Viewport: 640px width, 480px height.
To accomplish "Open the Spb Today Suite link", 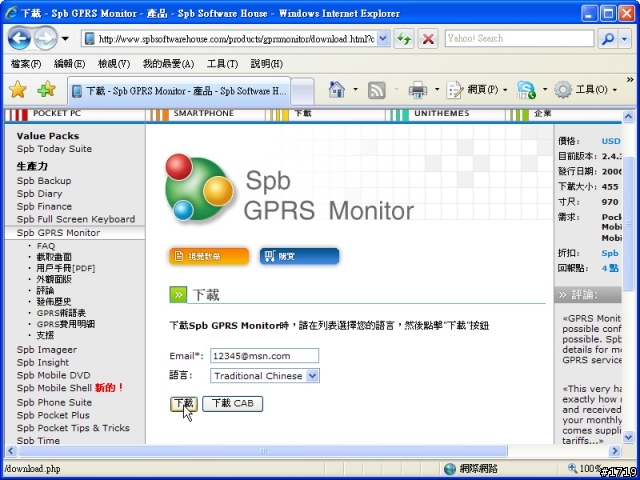I will 54,149.
